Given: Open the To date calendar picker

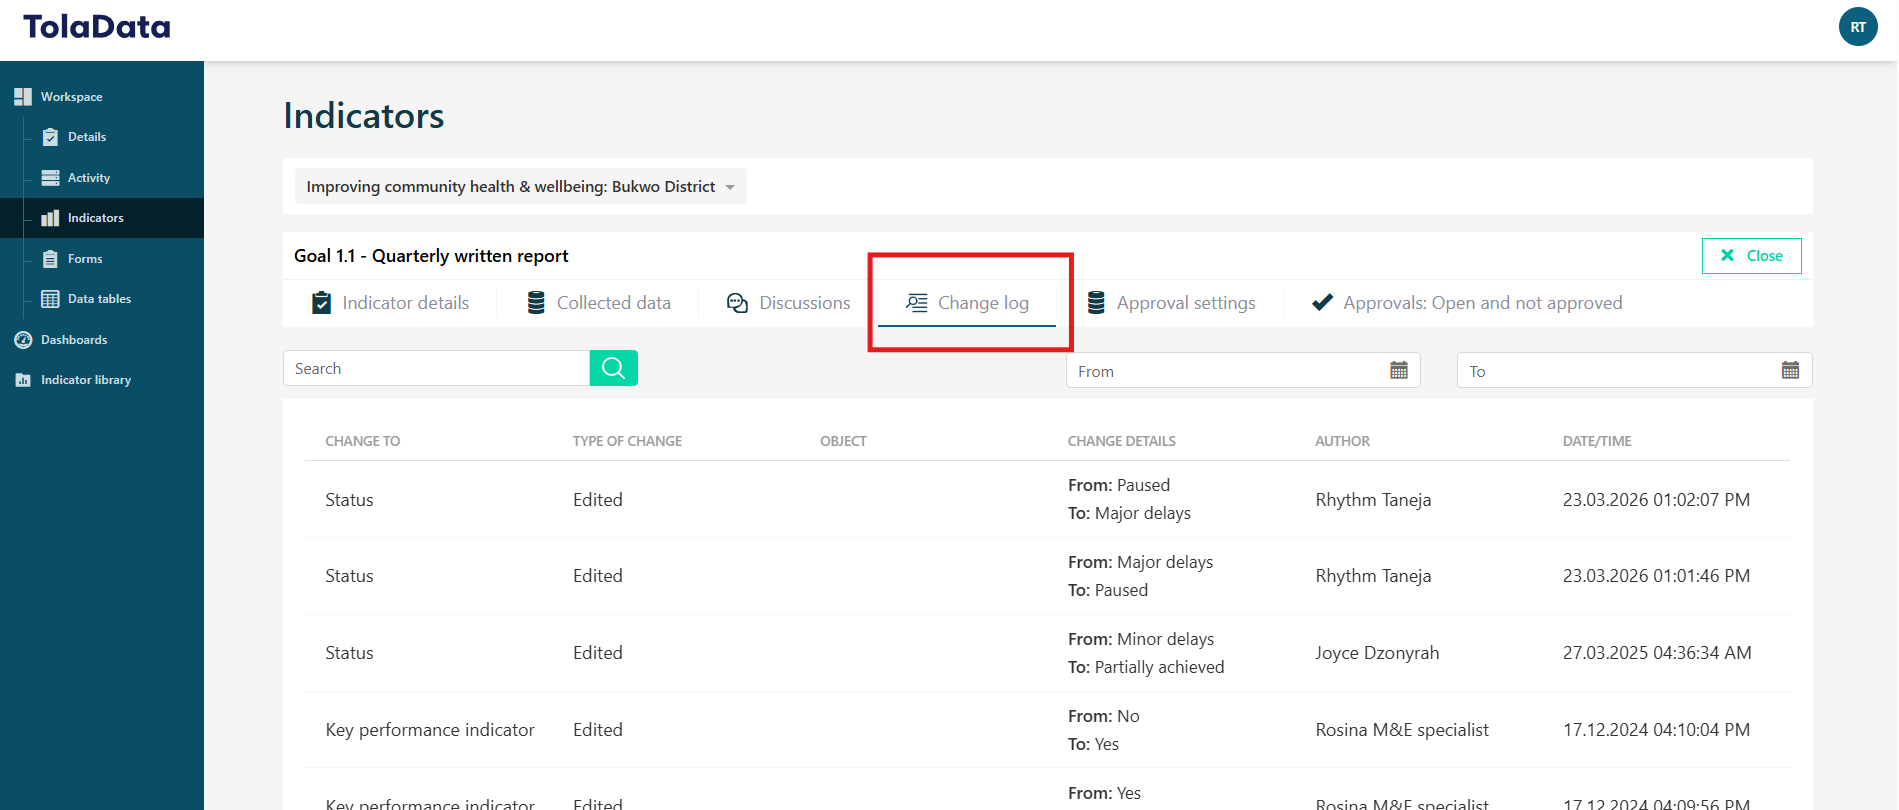Looking at the screenshot, I should tap(1789, 371).
